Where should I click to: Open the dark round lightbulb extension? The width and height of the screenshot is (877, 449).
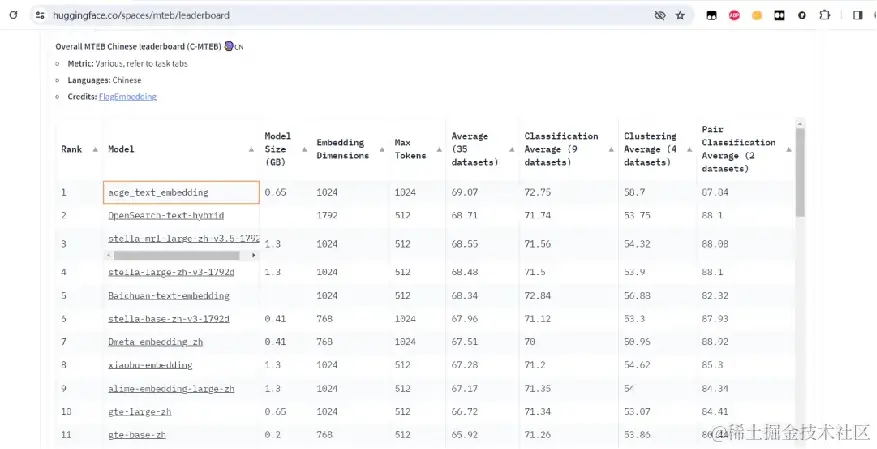802,16
